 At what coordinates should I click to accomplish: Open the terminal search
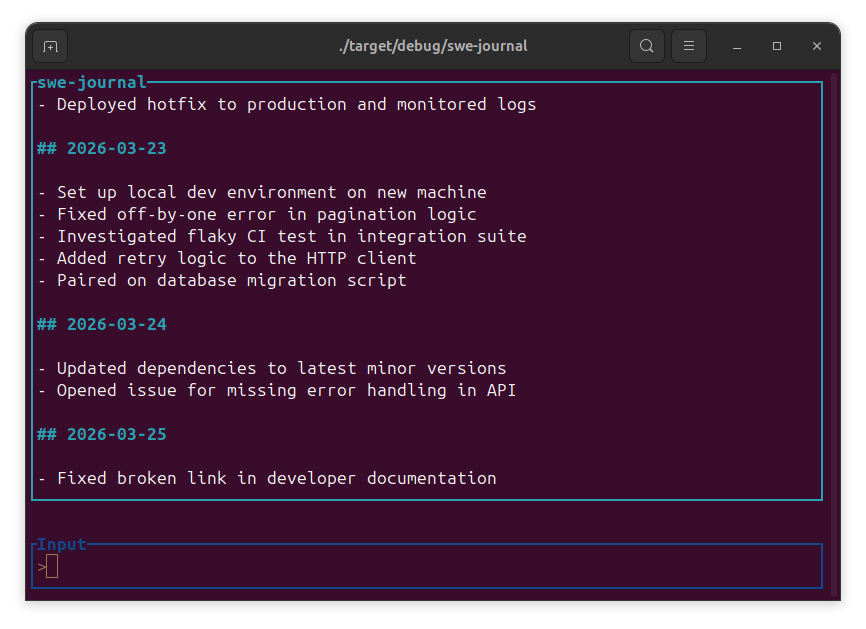click(647, 46)
